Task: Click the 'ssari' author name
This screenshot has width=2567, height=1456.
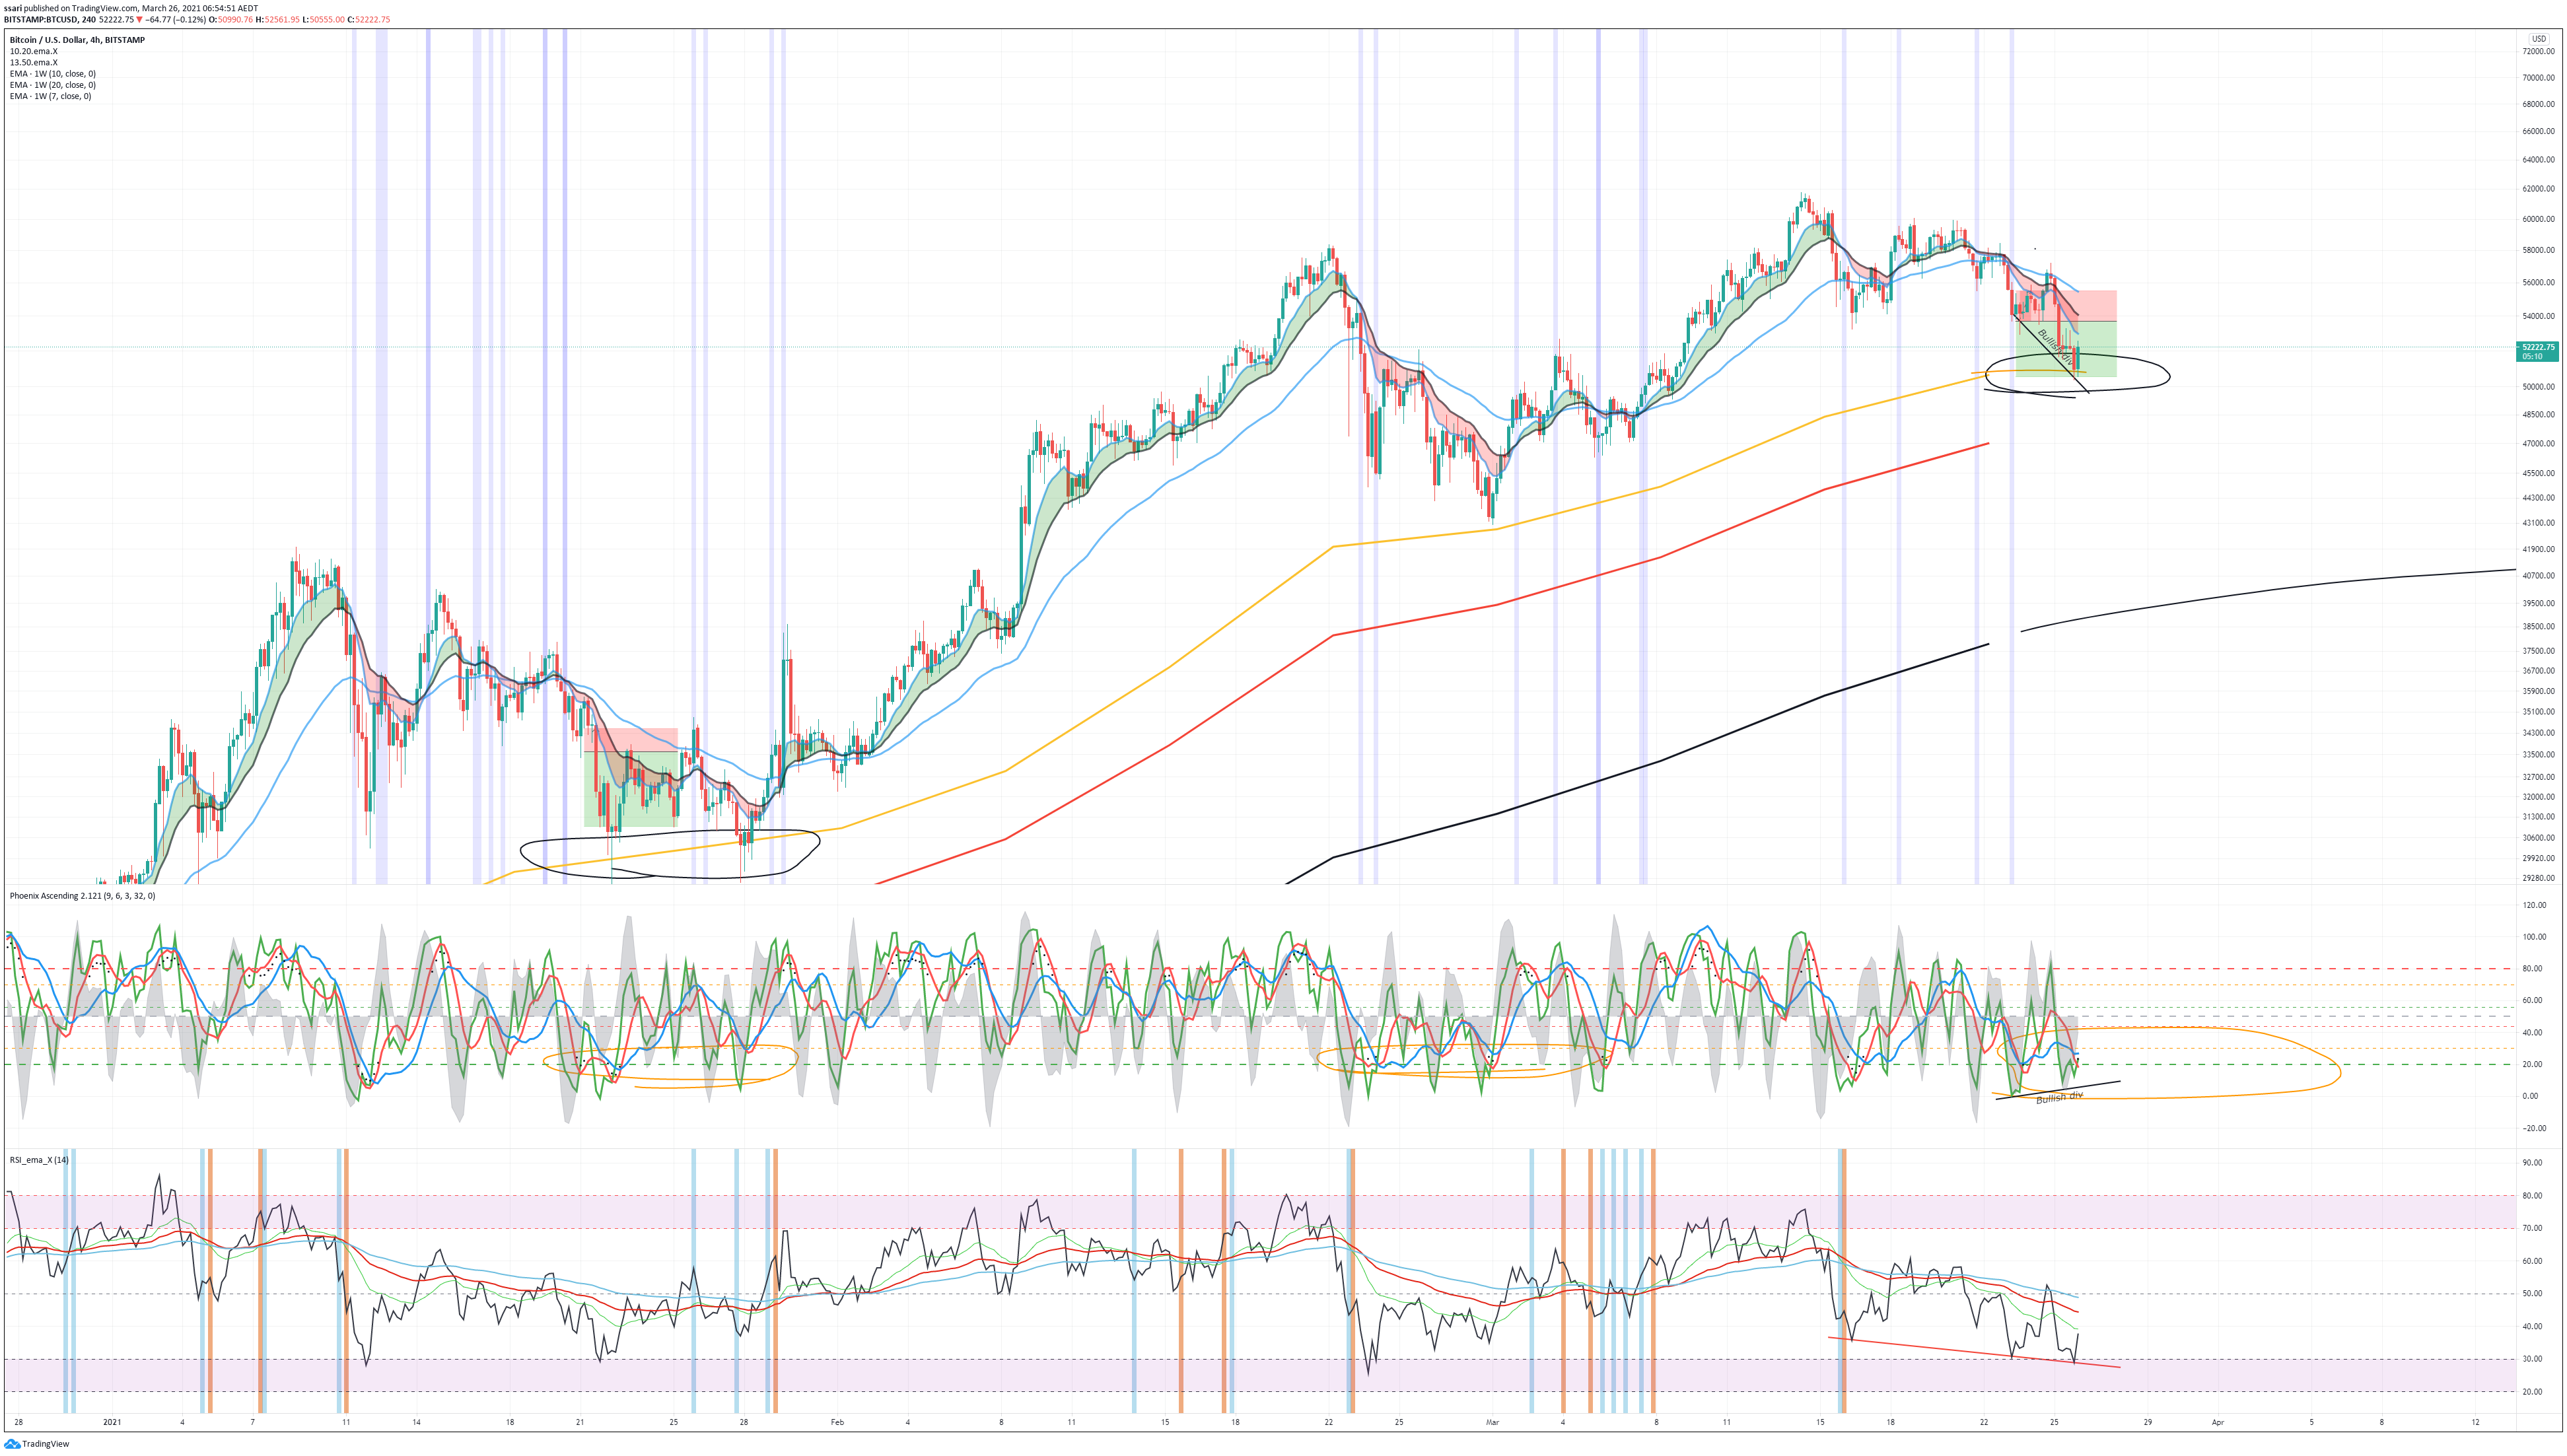Action: pyautogui.click(x=13, y=8)
